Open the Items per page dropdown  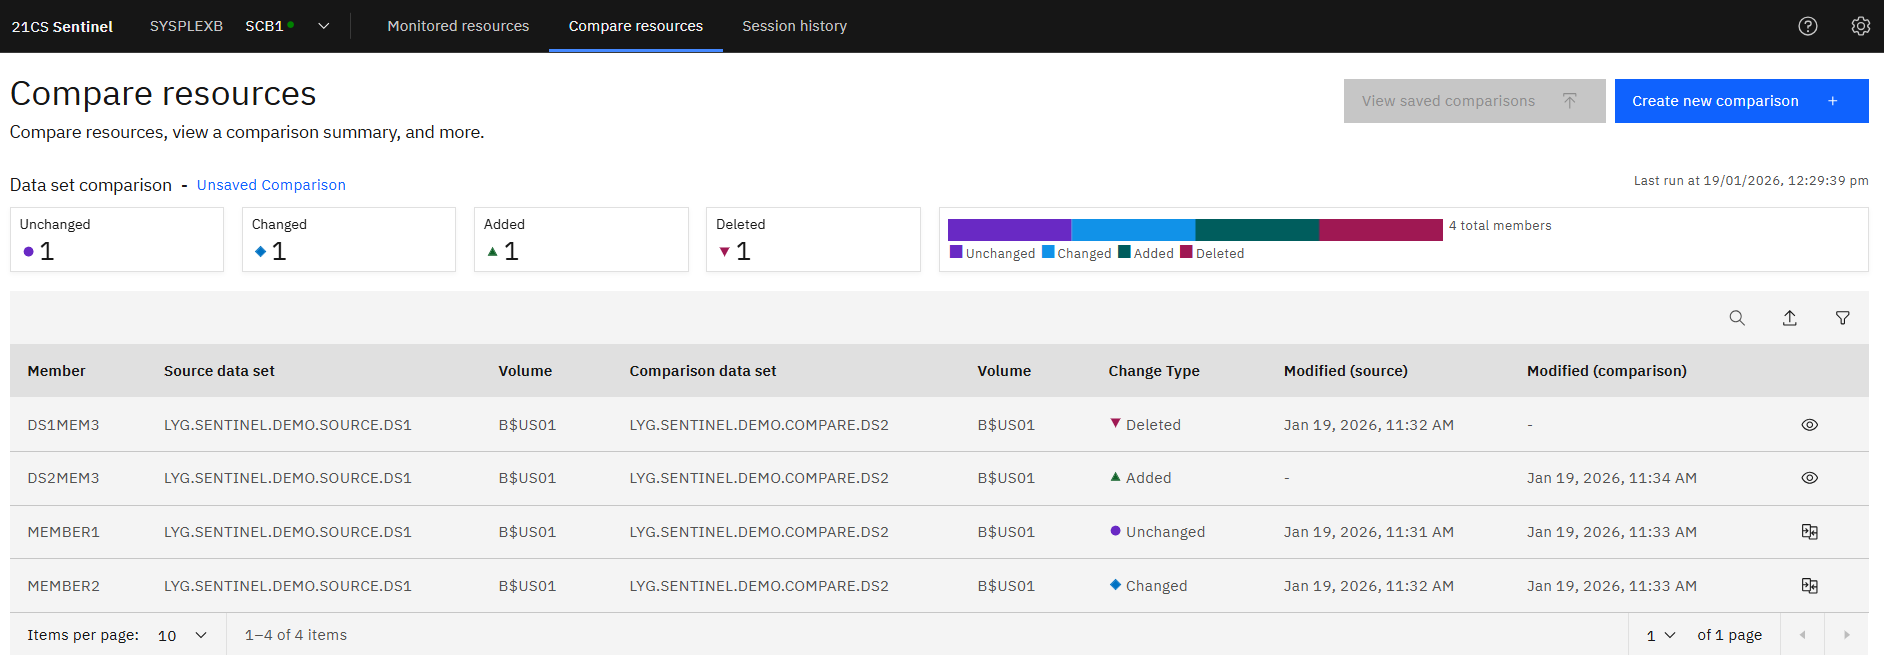[x=183, y=635]
